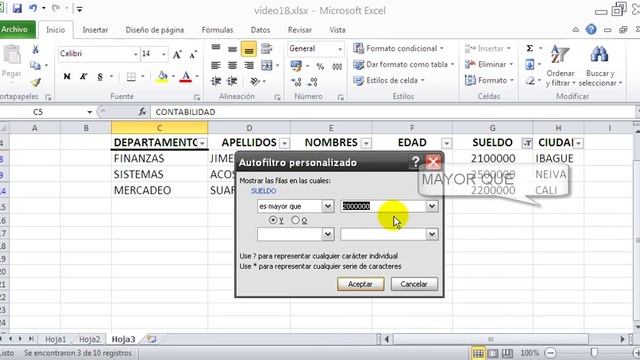Apply yellow fill color bucket
Image resolution: width=640 pixels, height=360 pixels.
pos(162,76)
